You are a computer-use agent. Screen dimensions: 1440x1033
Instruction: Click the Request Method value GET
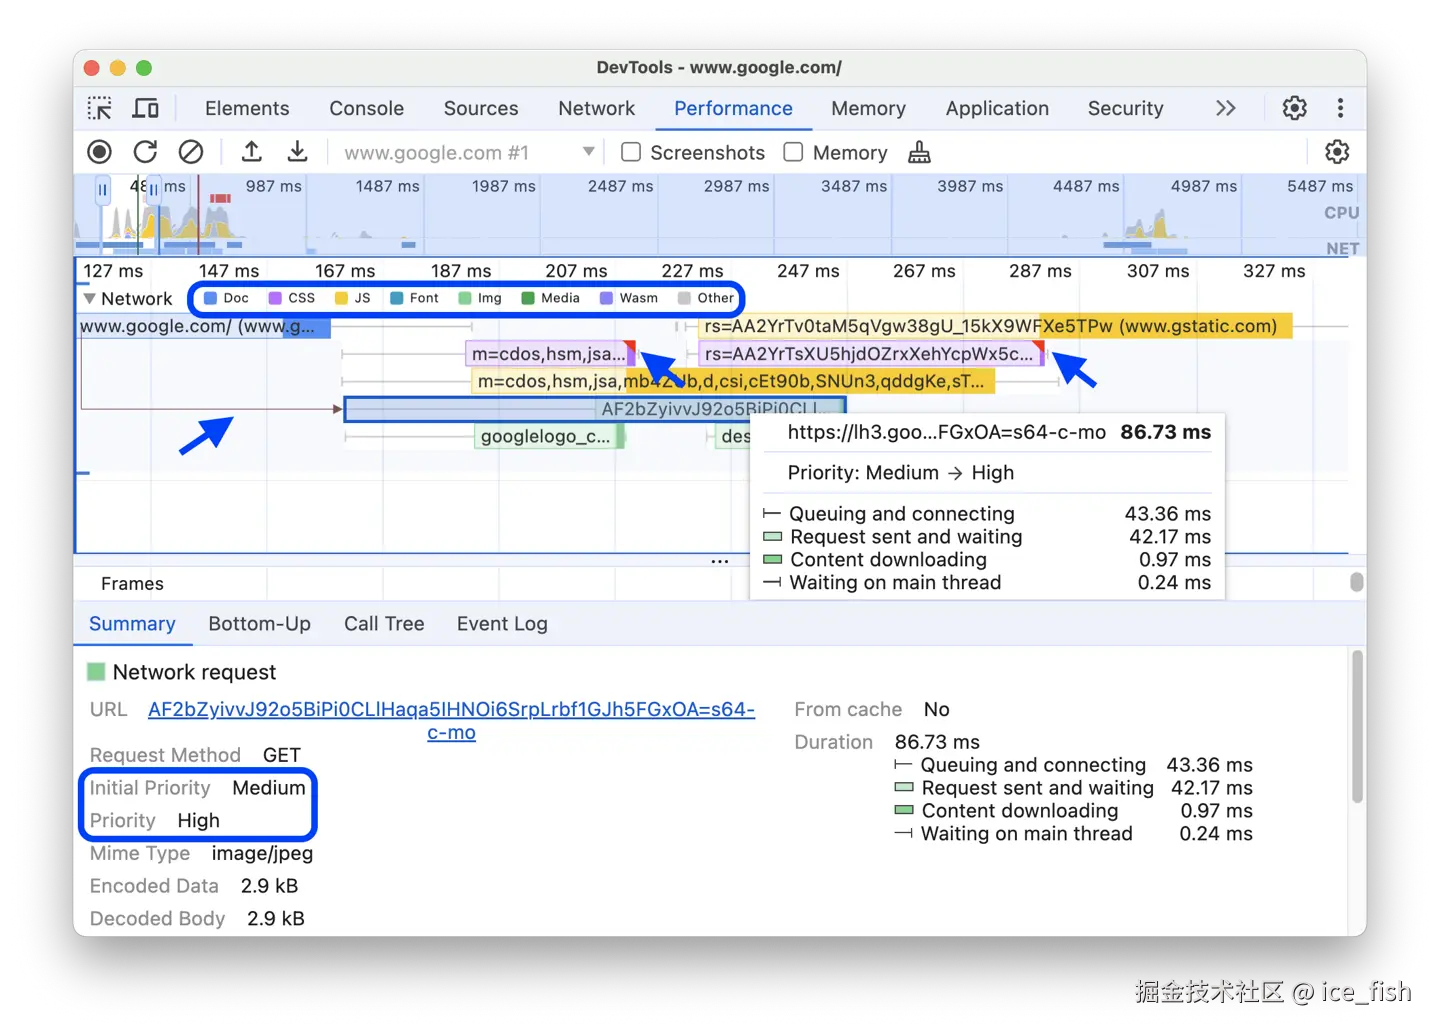point(281,755)
